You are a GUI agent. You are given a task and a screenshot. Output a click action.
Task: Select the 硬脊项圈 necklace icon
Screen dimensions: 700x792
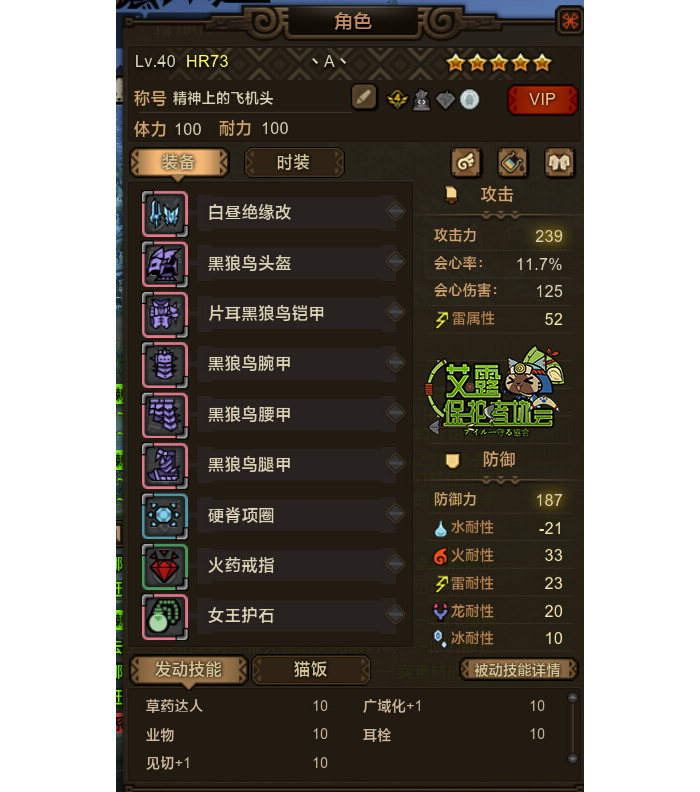tap(165, 516)
